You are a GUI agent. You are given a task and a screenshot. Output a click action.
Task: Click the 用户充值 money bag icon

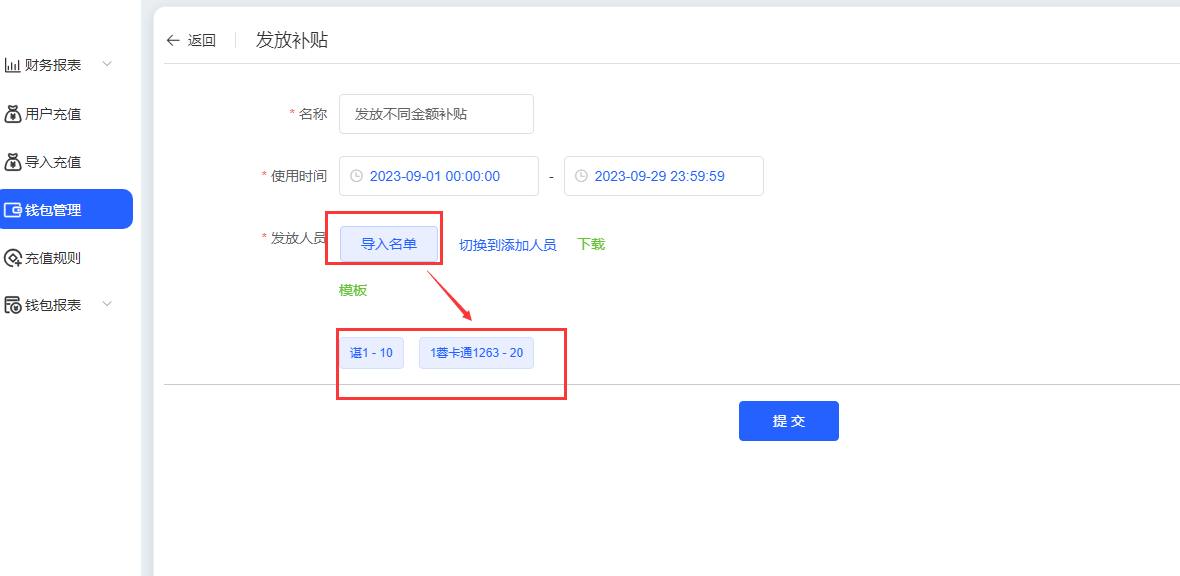[13, 114]
